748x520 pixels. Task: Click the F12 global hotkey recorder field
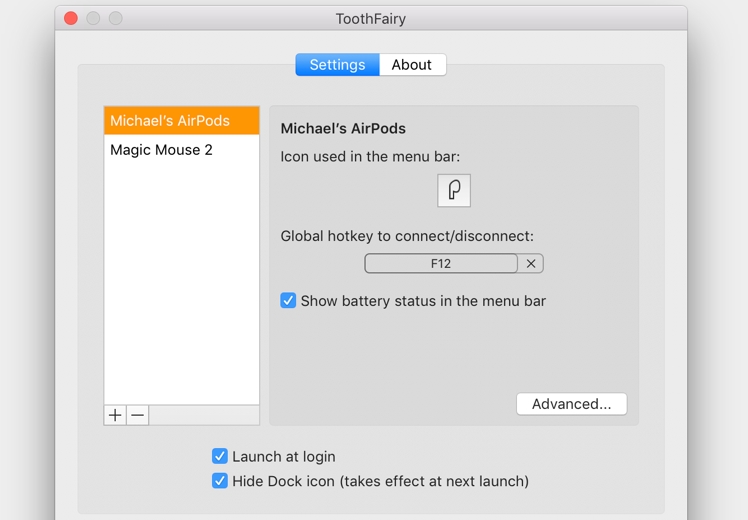click(441, 264)
